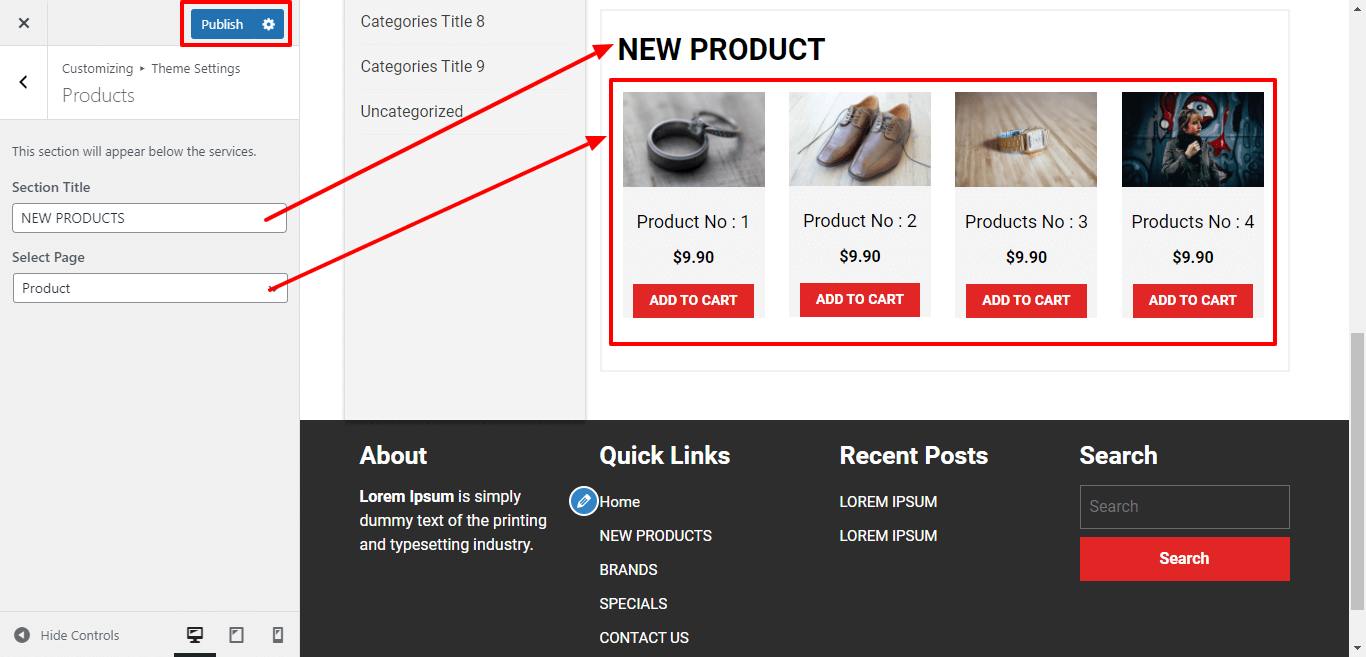
Task: Open publish settings gear icon
Action: point(268,24)
